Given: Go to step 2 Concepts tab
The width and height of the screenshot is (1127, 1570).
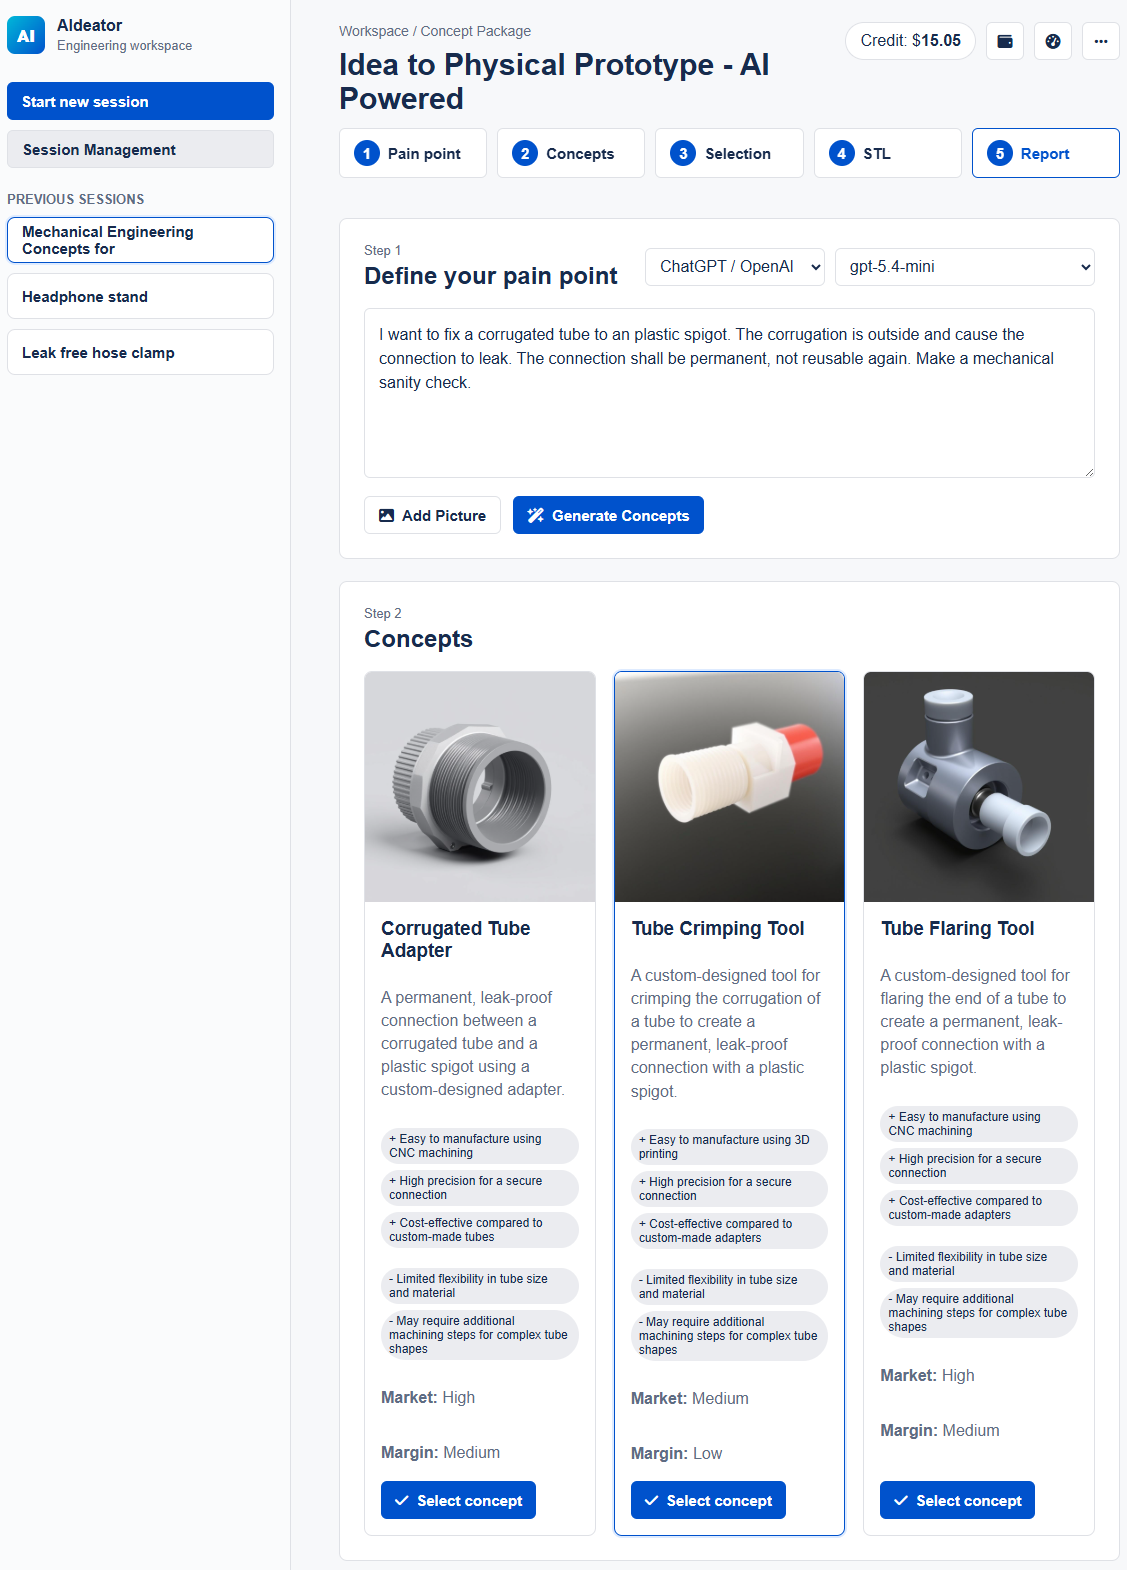Looking at the screenshot, I should pos(571,153).
